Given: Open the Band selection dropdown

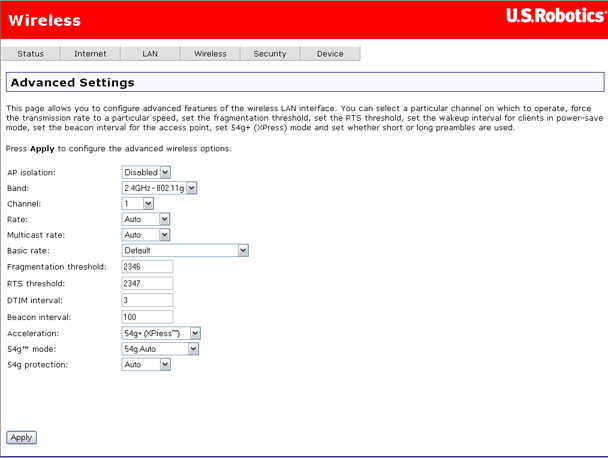Looking at the screenshot, I should click(159, 188).
